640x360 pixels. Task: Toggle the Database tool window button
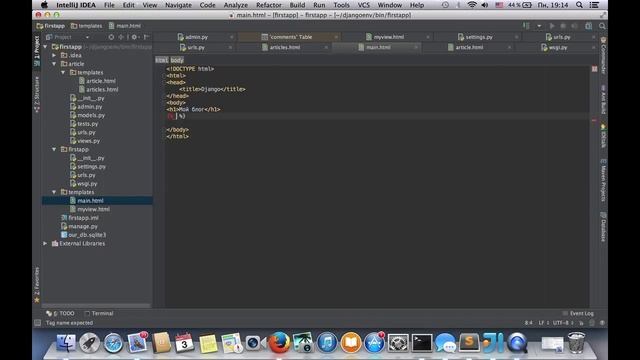click(603, 227)
